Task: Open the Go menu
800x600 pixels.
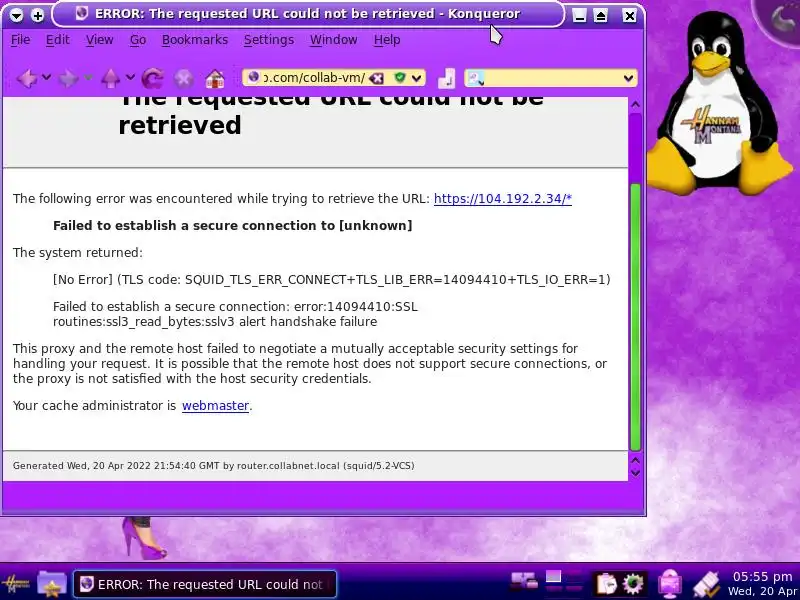Action: [x=138, y=40]
